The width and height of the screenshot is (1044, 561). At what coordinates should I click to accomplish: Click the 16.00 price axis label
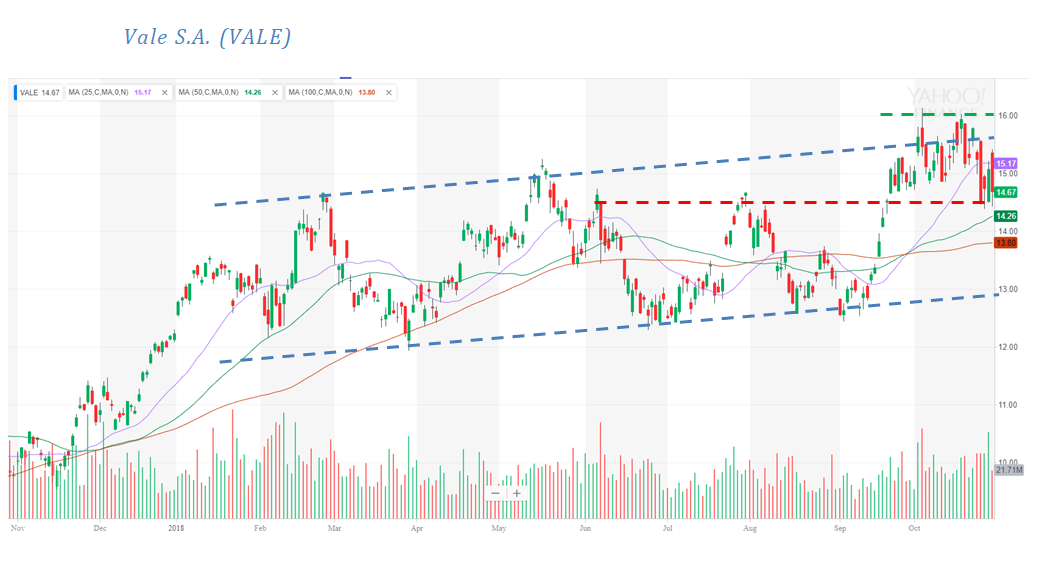1007,115
